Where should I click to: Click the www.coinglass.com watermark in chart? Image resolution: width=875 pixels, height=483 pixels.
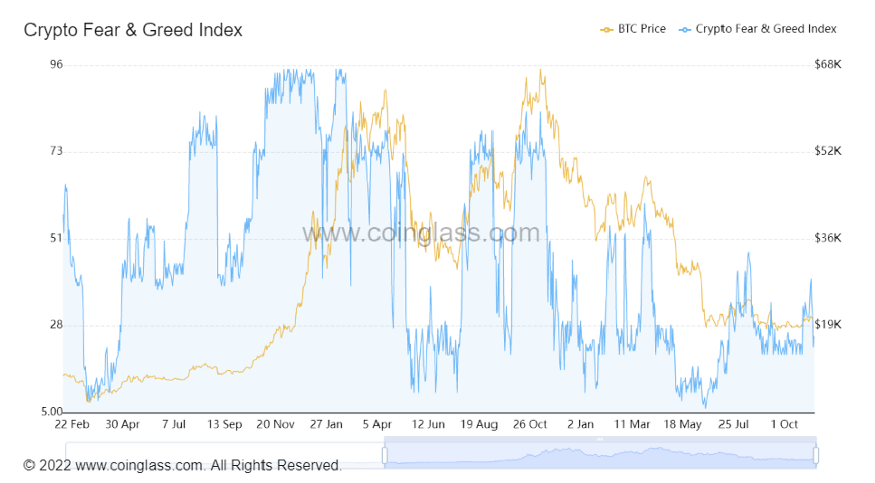(x=421, y=233)
